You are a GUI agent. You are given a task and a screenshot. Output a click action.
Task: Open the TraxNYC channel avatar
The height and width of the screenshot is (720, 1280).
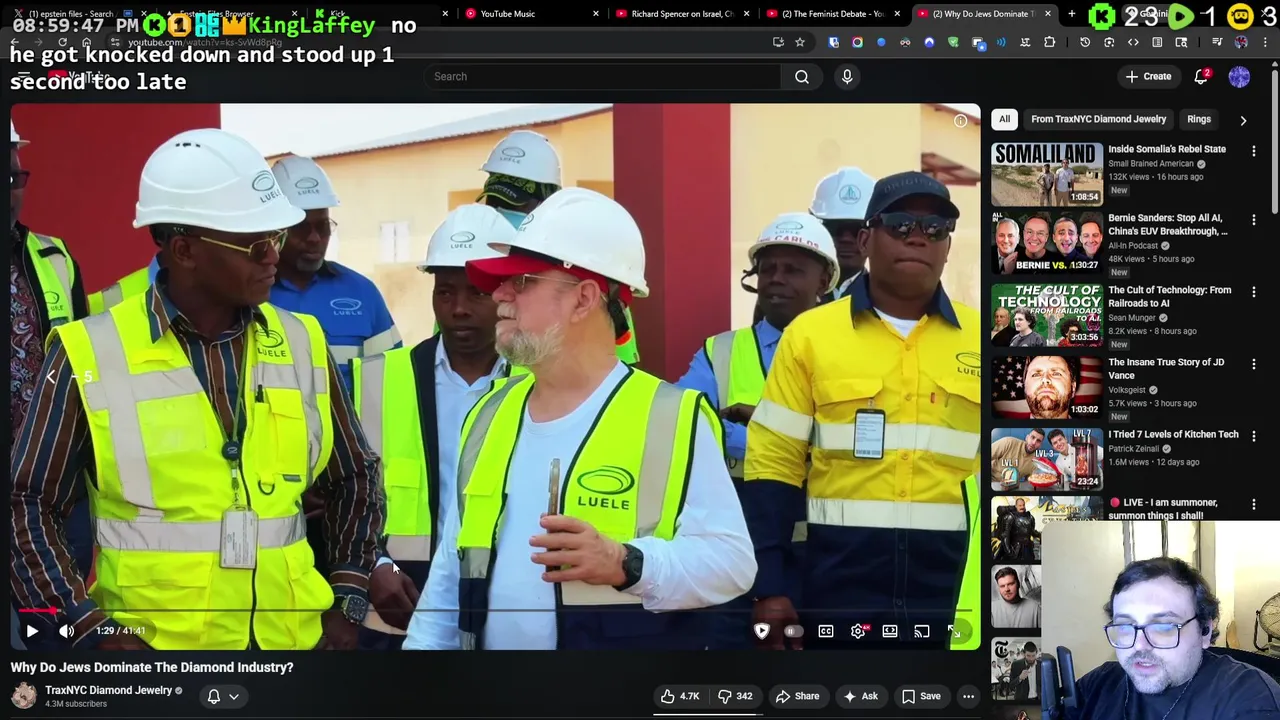click(24, 696)
